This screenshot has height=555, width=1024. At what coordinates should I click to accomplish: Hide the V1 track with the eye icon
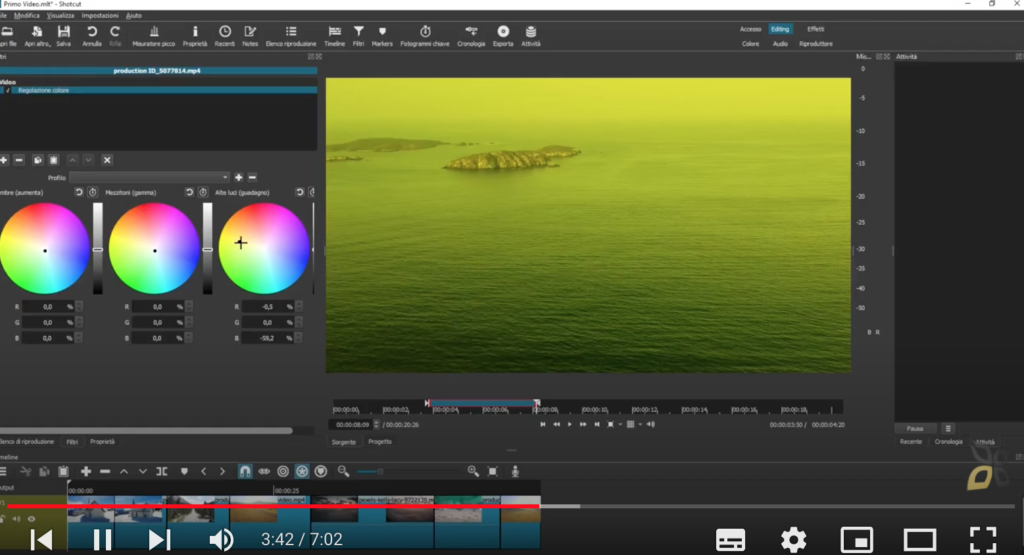pyautogui.click(x=31, y=519)
